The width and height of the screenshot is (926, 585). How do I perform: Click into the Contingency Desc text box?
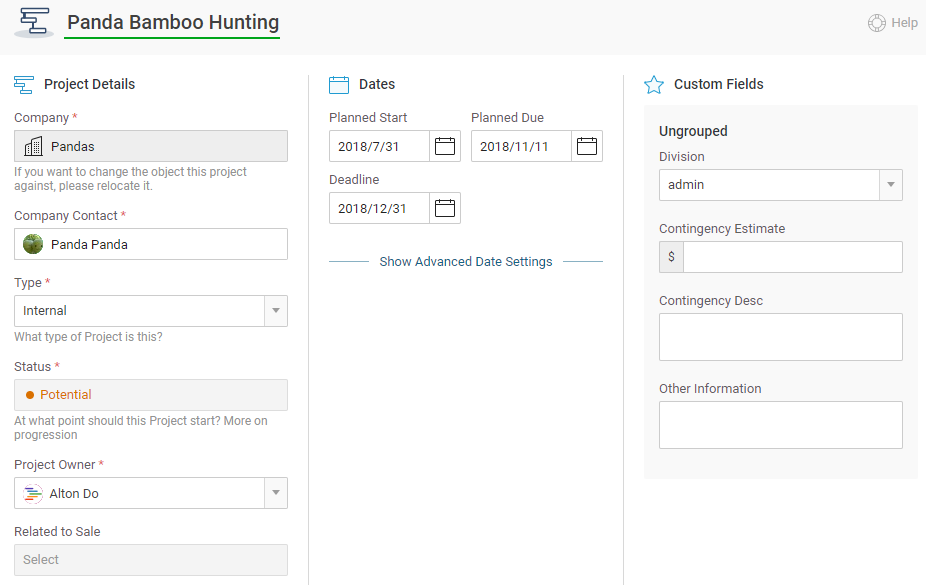(x=780, y=337)
